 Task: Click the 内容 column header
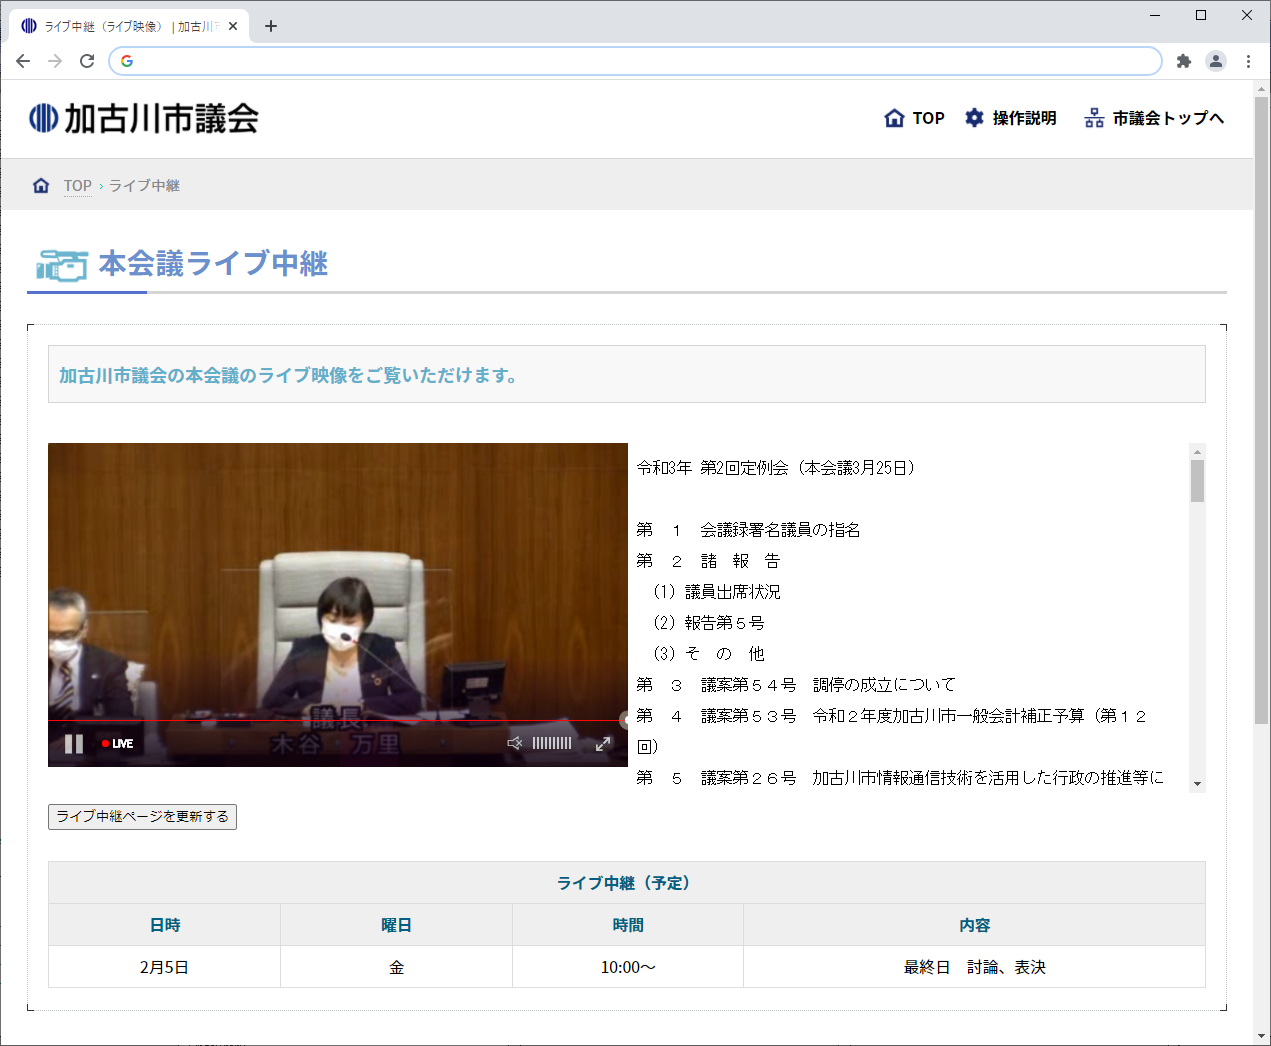975,925
